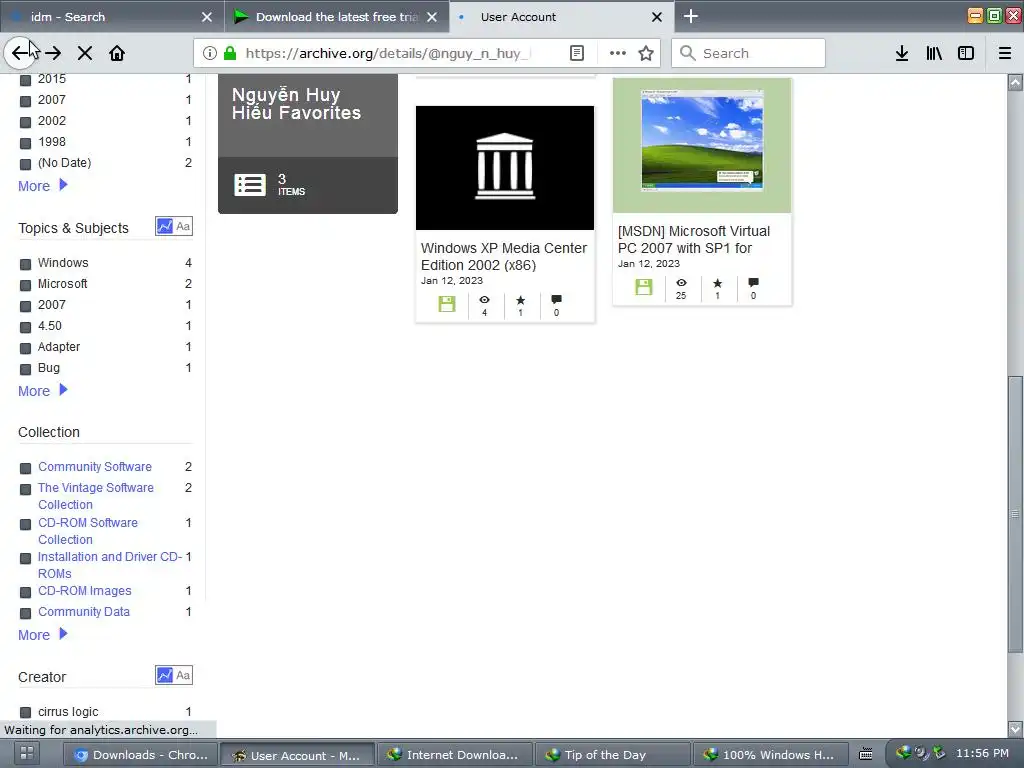Image resolution: width=1024 pixels, height=768 pixels.
Task: Click the archive building thumbnail
Action: [x=505, y=168]
